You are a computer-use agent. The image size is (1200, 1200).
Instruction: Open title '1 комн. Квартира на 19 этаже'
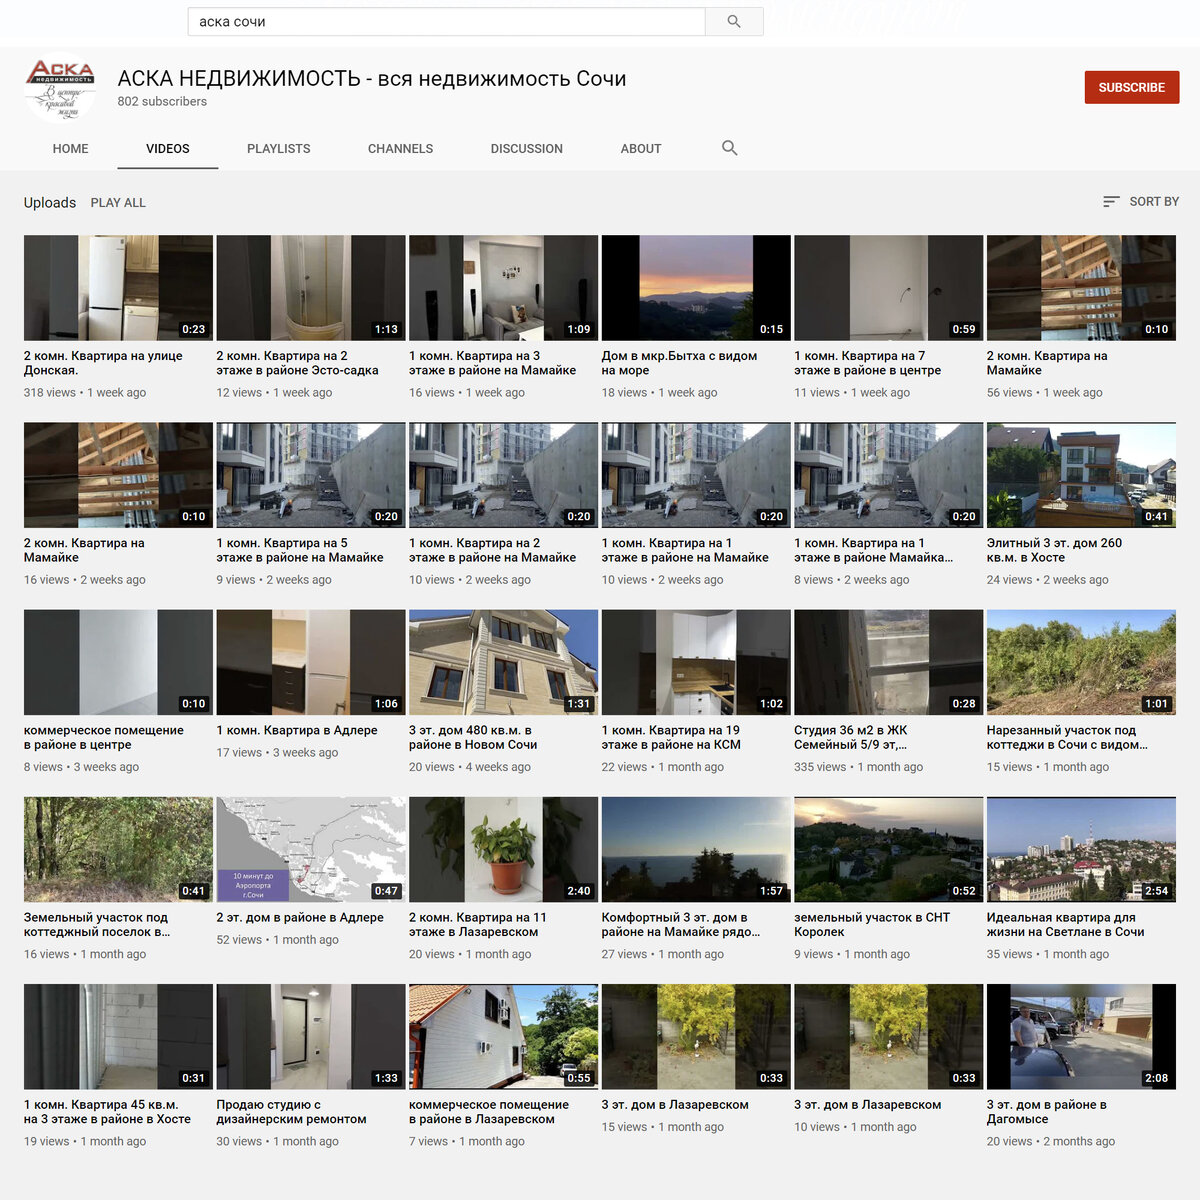click(x=671, y=737)
